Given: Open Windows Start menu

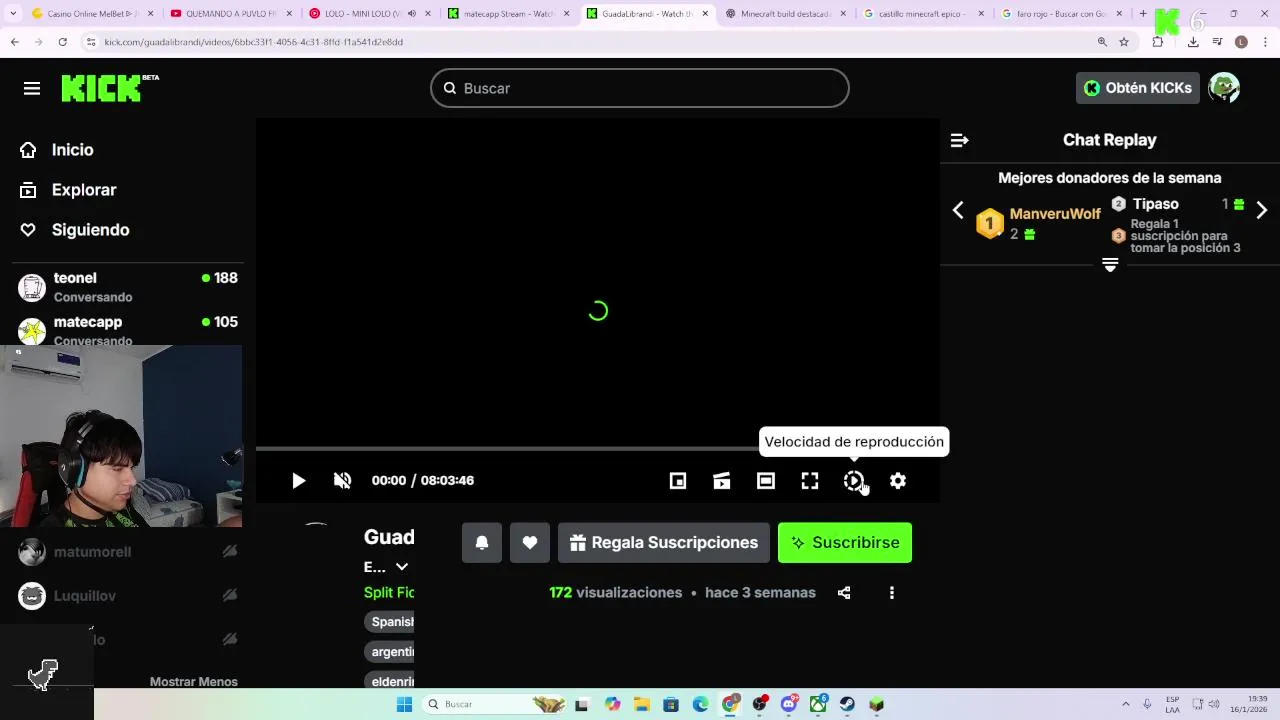Looking at the screenshot, I should (x=404, y=704).
